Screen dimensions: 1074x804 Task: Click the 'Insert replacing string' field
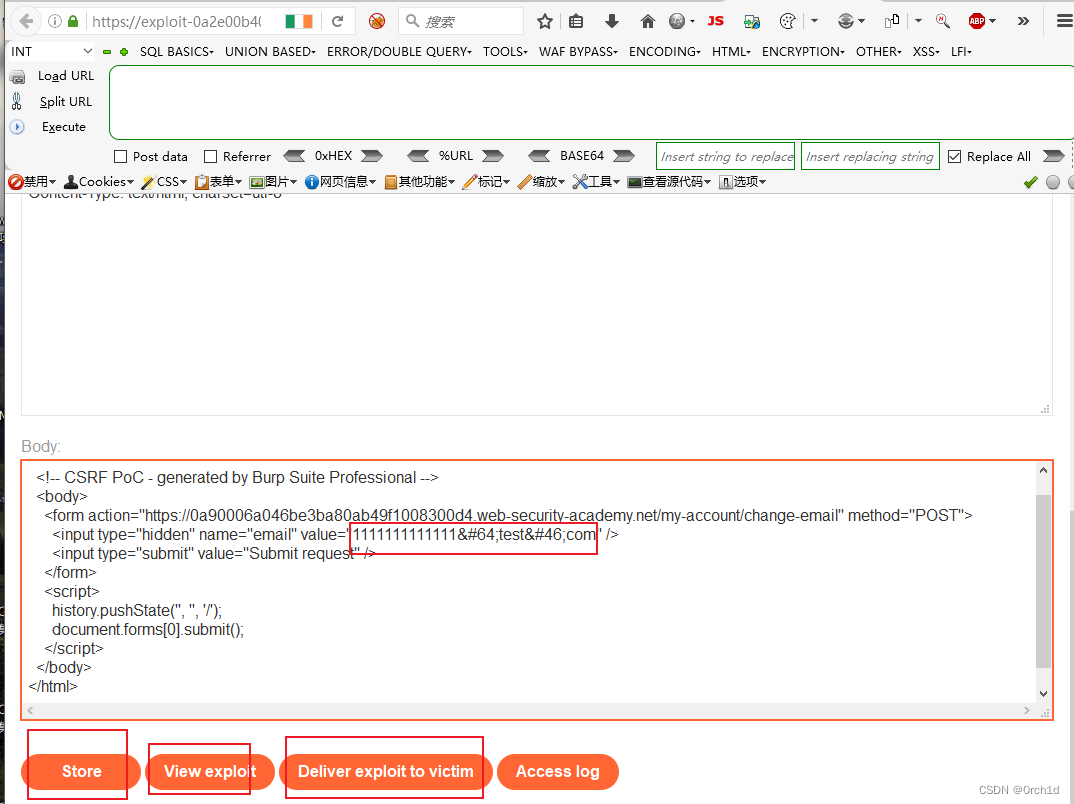pos(870,156)
